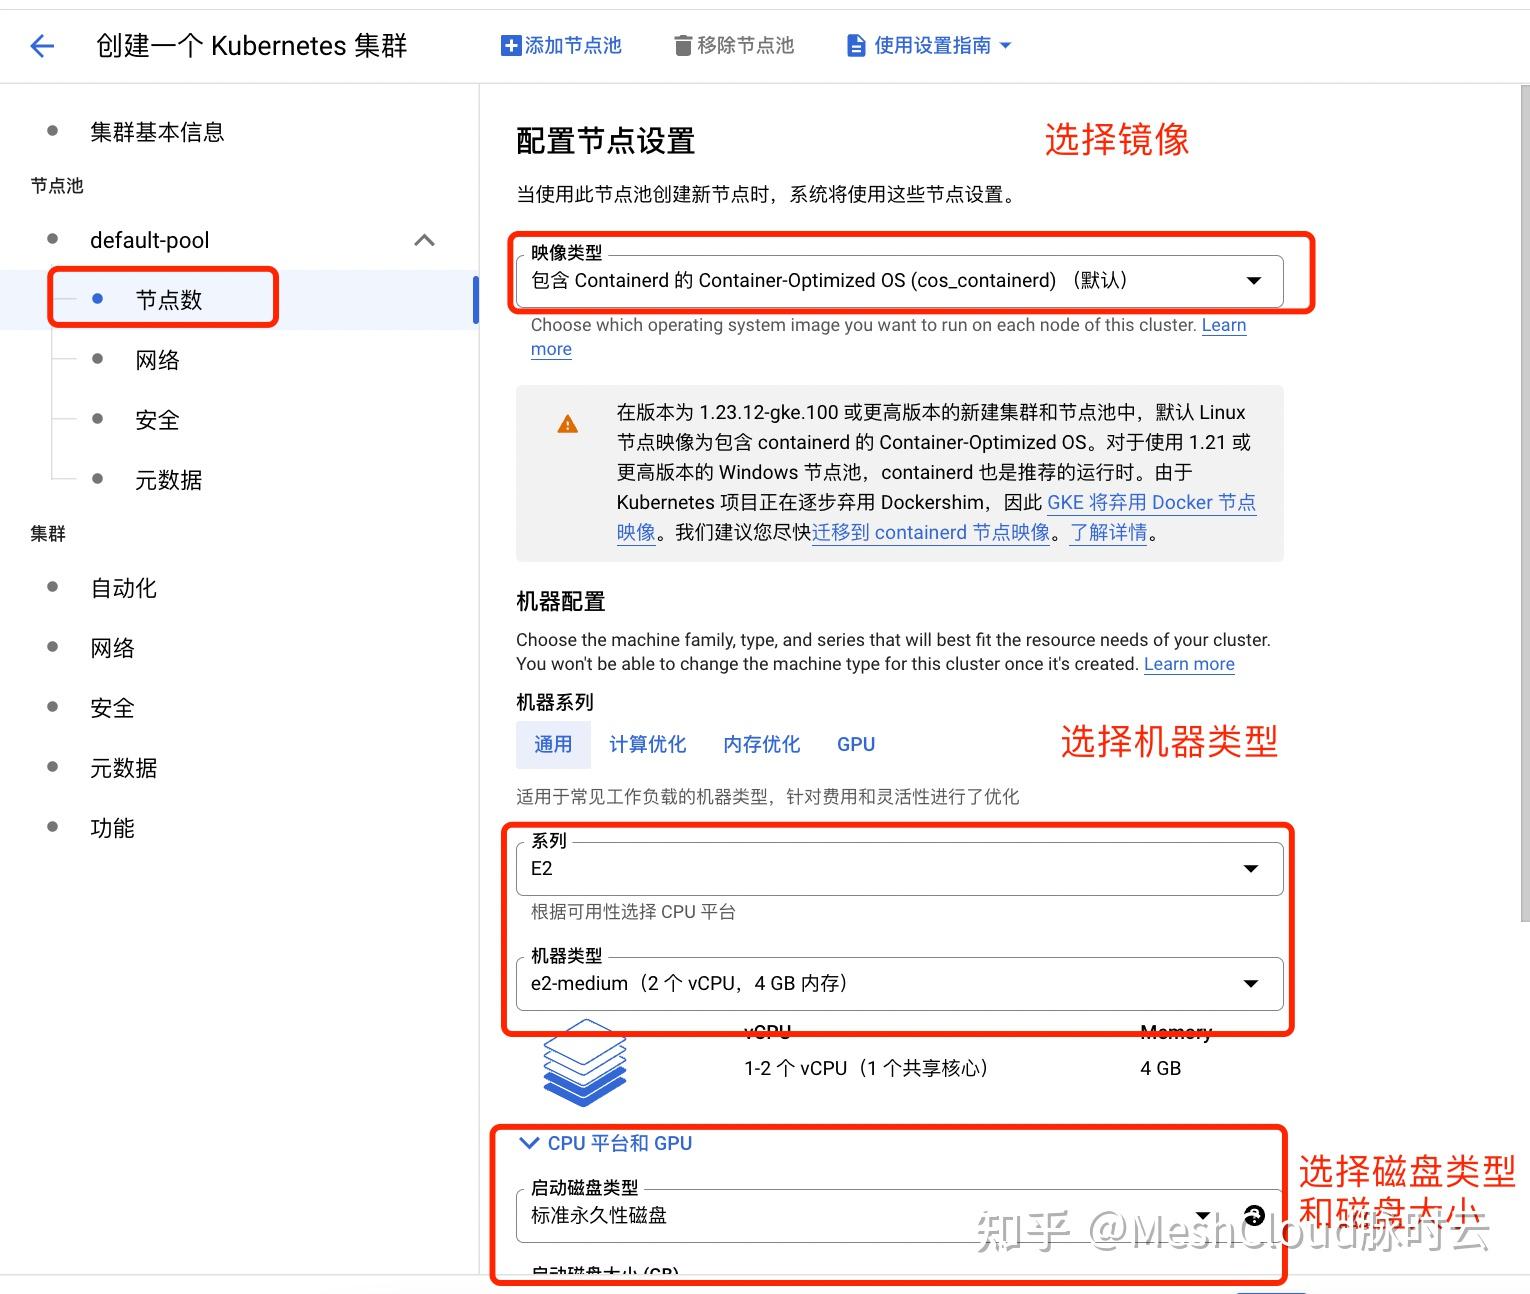Click the 添加节点池 plus icon
Viewport: 1530px width, 1294px height.
tap(508, 44)
